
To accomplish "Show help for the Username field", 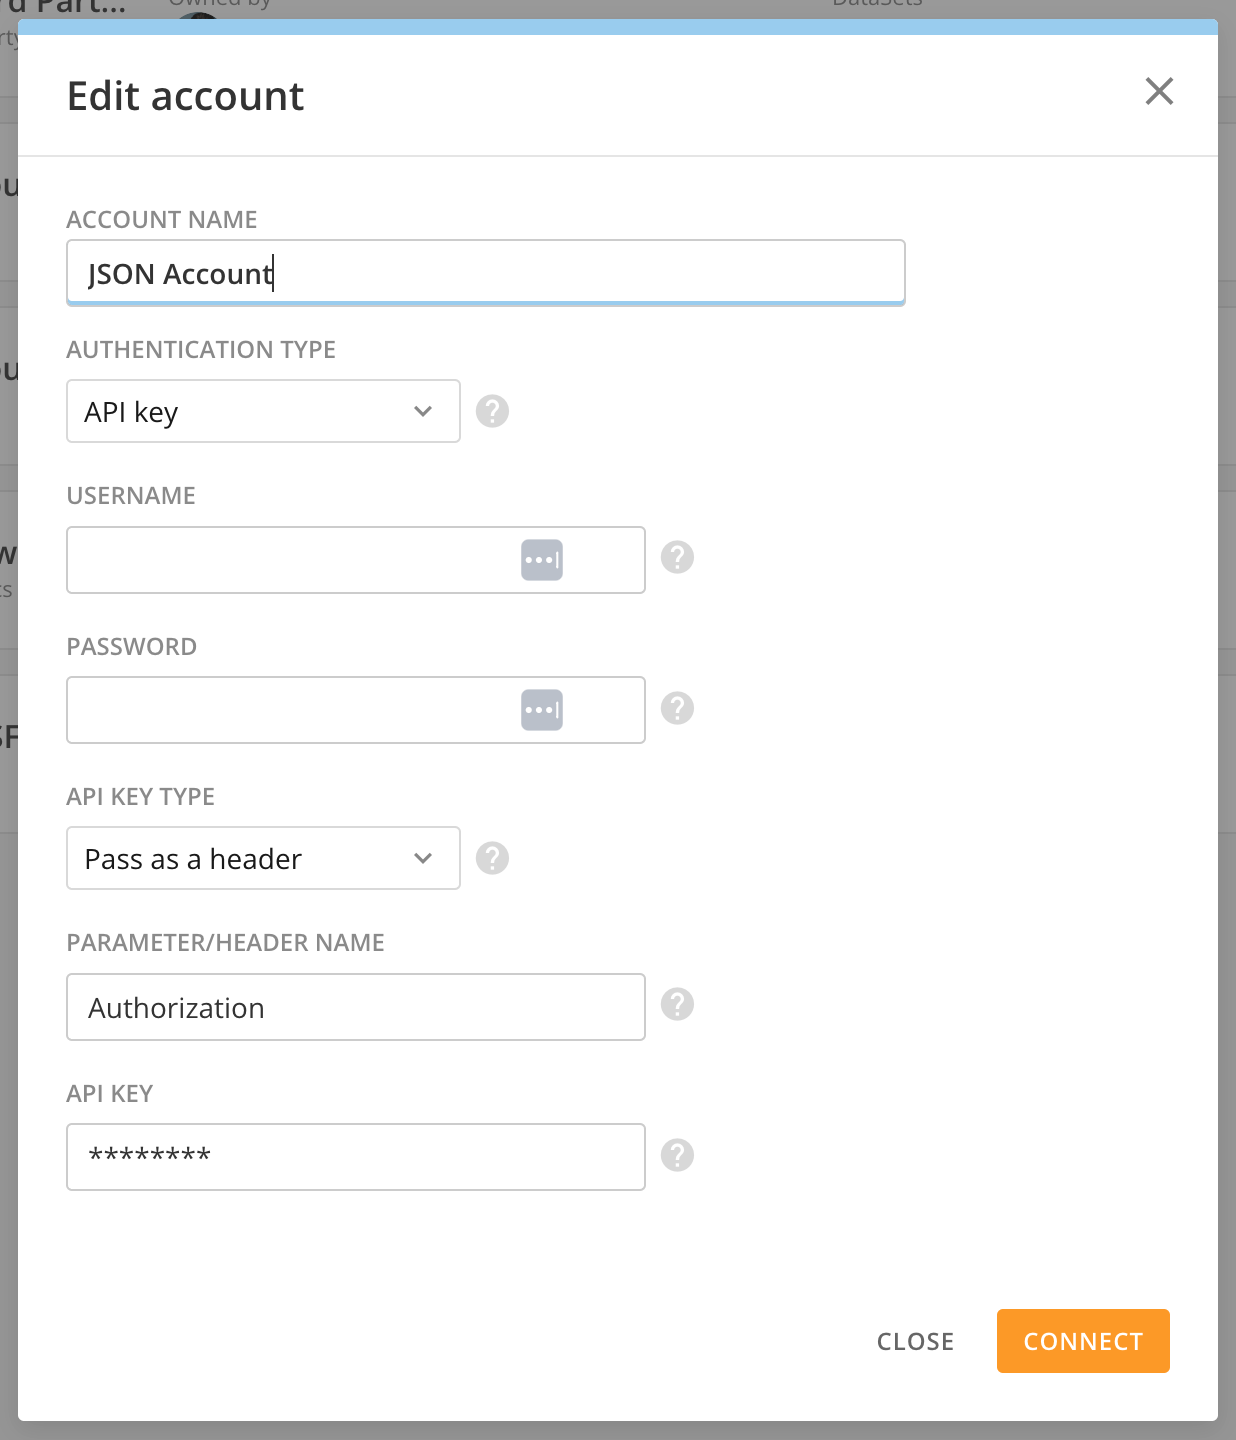I will [x=677, y=557].
